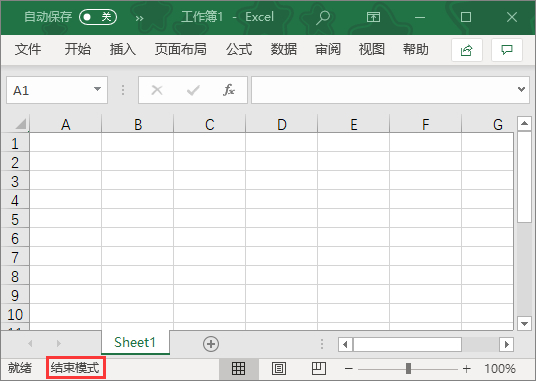Select row 4 header

pos(15,200)
